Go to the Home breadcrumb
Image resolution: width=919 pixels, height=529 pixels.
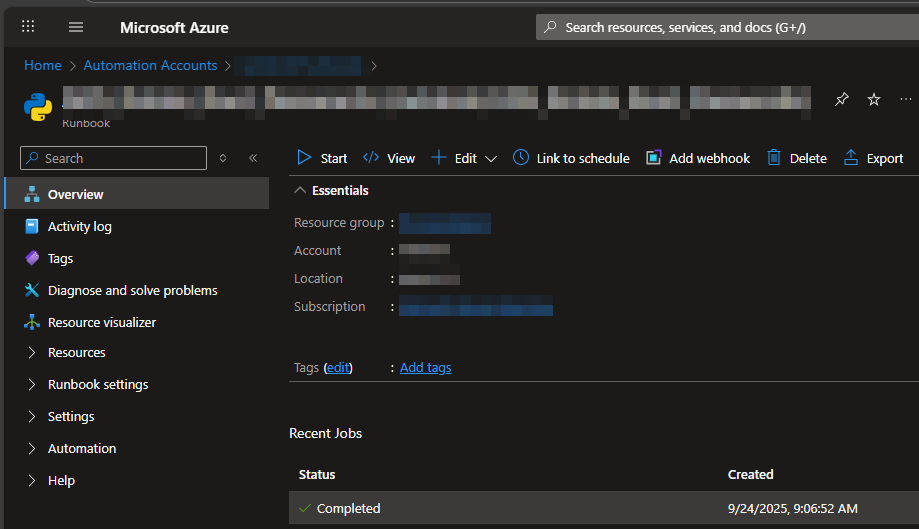43,65
